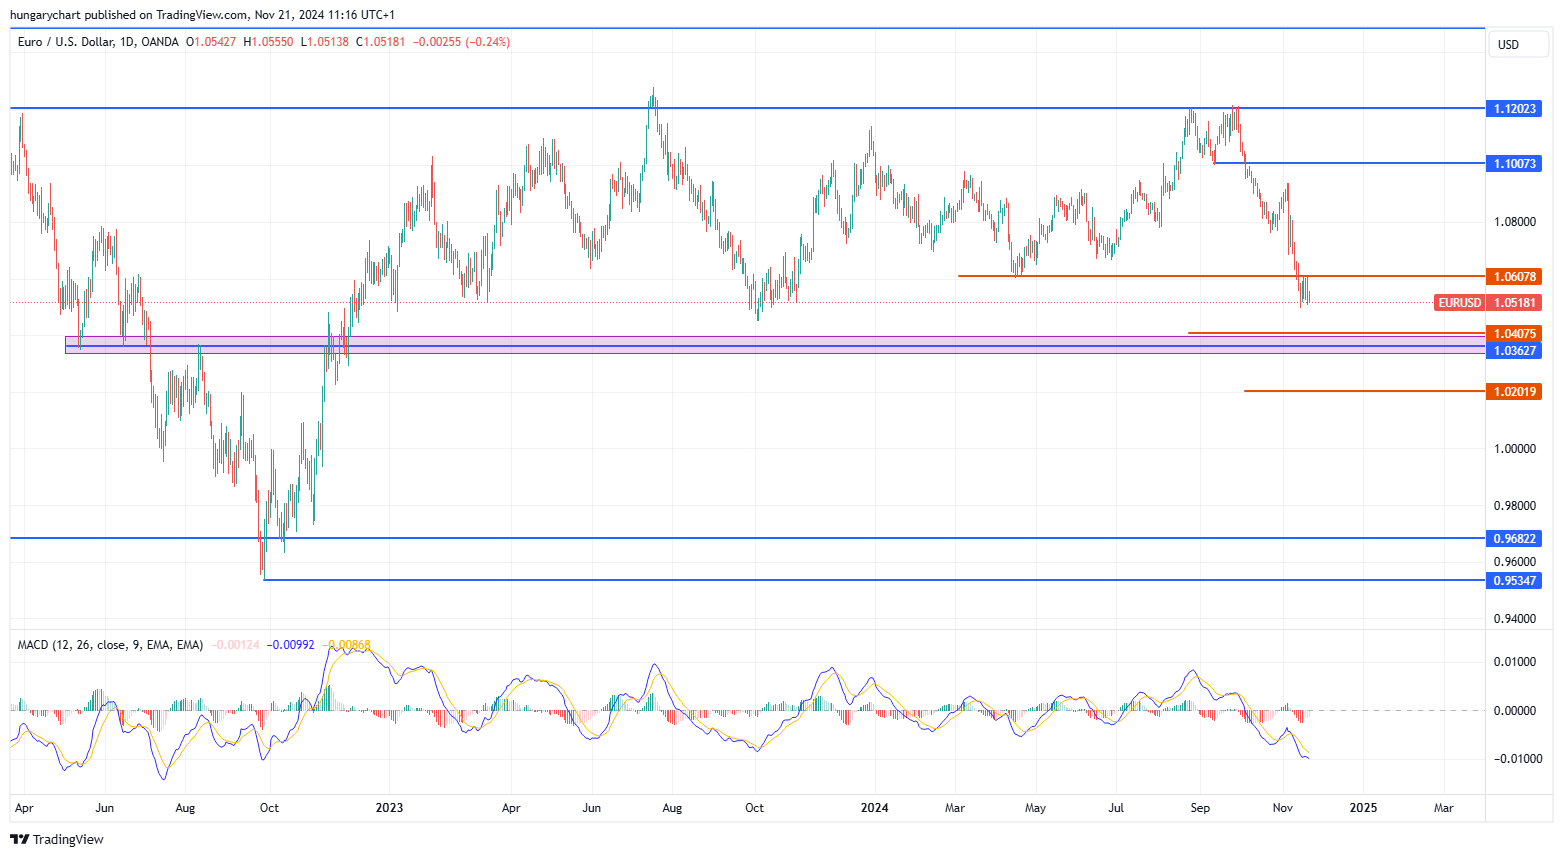
Task: Click the 1.03627 zone price label
Action: [1514, 350]
